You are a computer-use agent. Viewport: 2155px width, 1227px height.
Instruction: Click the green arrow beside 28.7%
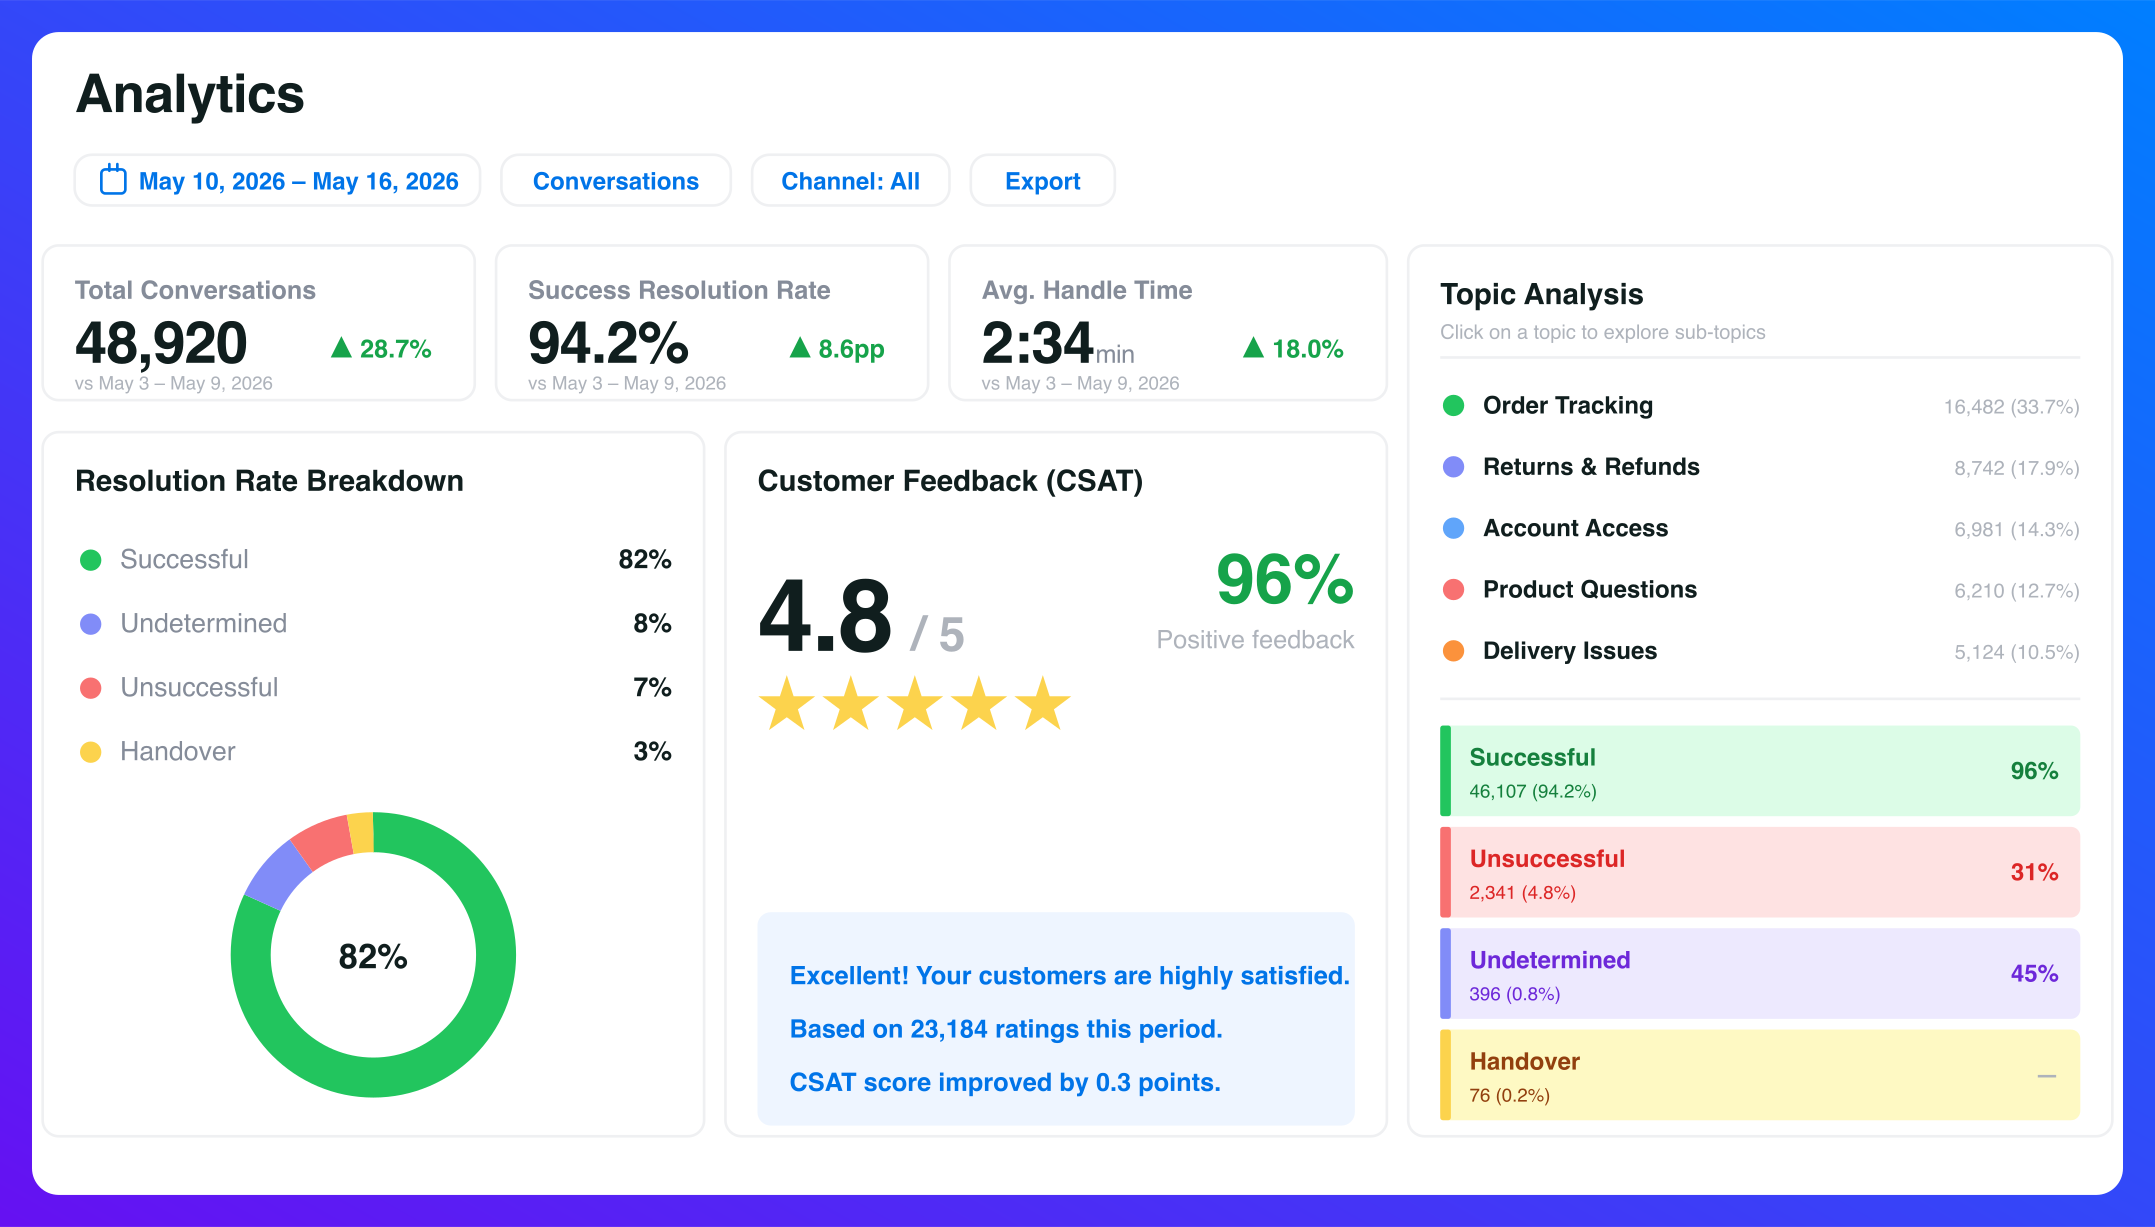click(x=341, y=347)
